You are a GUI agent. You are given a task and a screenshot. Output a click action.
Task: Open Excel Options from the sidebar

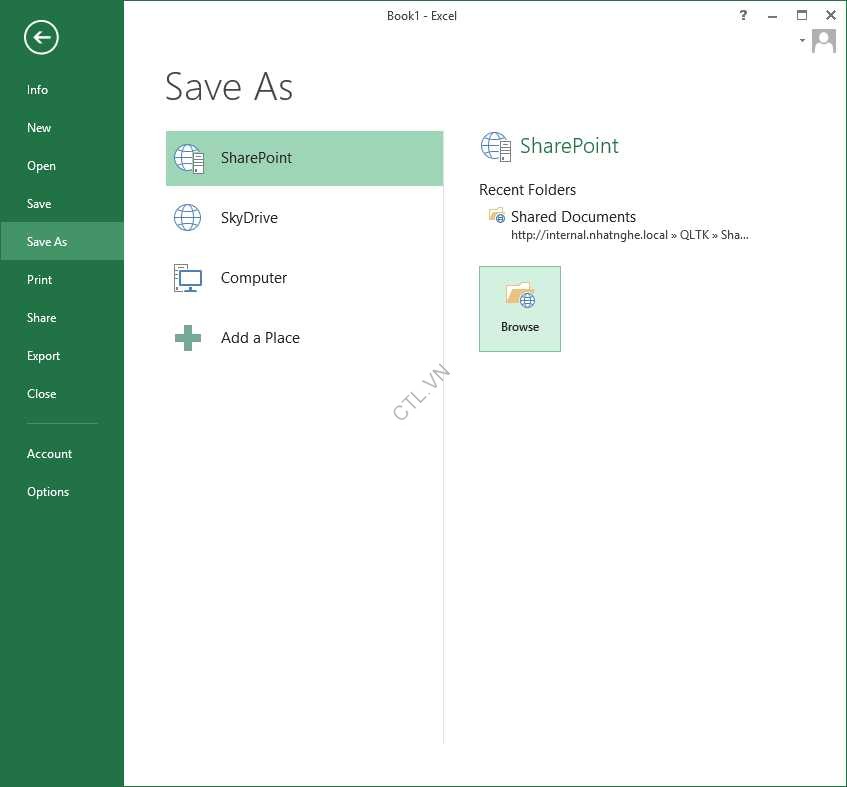(x=48, y=492)
